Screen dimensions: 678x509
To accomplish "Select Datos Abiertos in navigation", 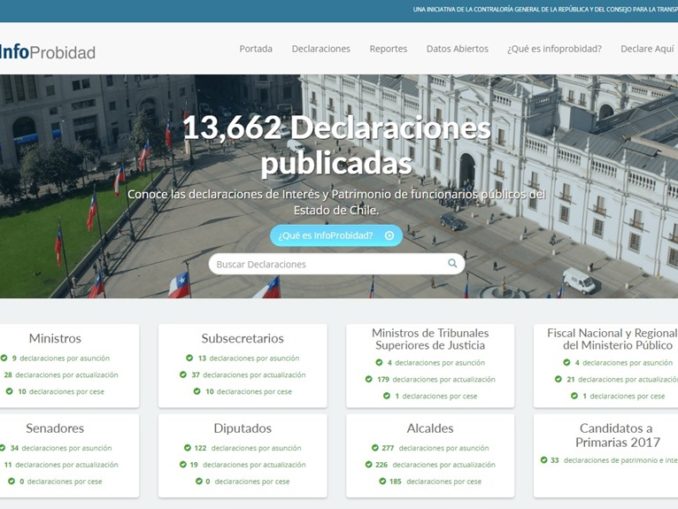I will coord(457,49).
